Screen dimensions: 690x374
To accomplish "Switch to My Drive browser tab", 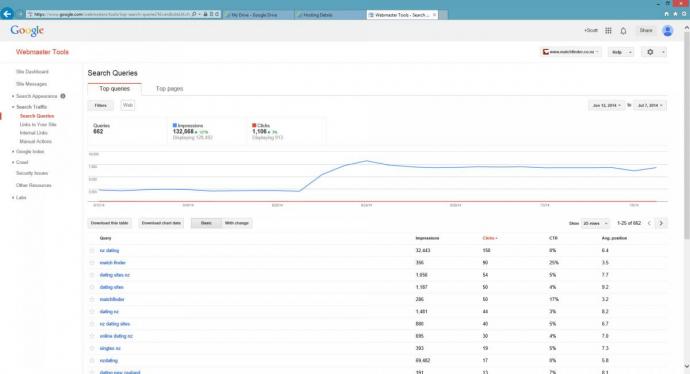I will coord(258,15).
